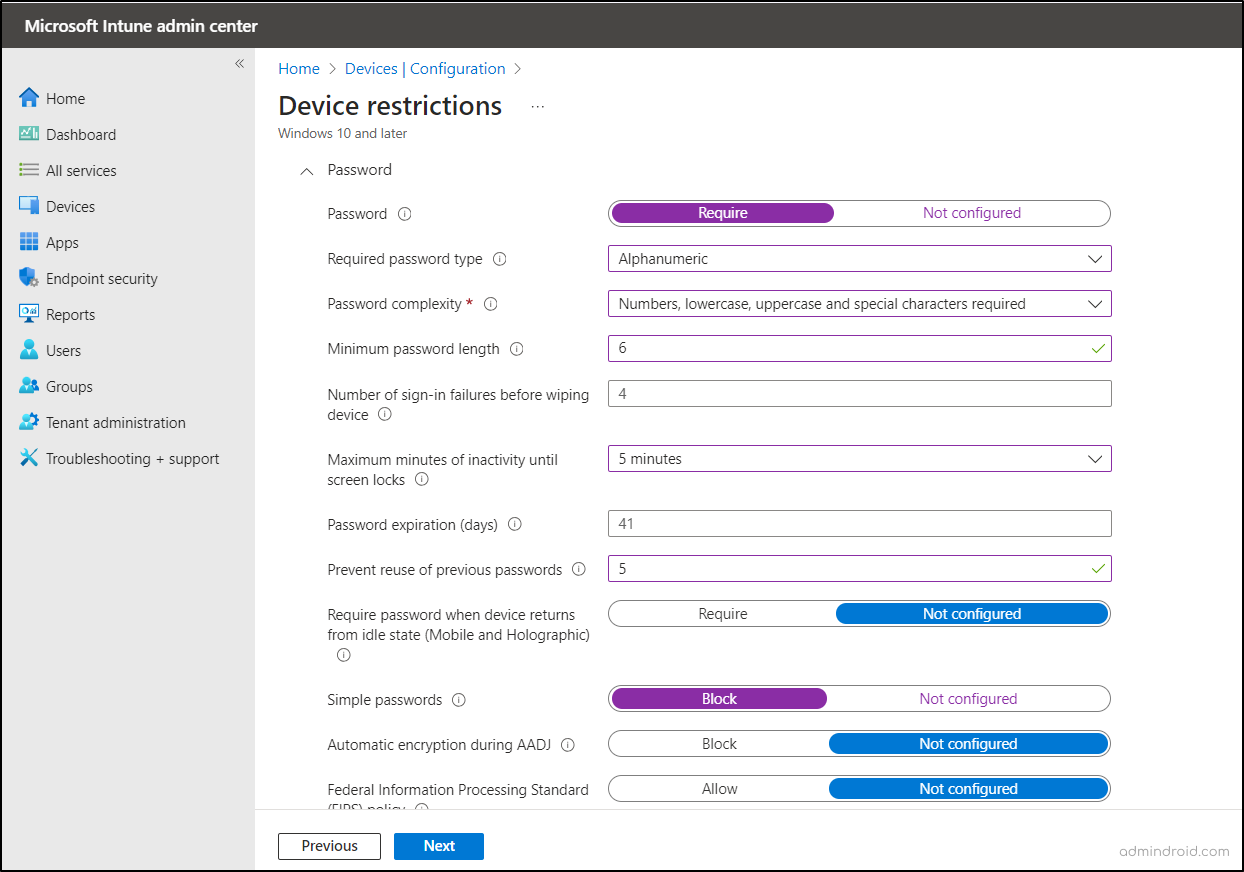Select Endpoint security in the sidebar
The width and height of the screenshot is (1244, 872).
click(x=102, y=278)
